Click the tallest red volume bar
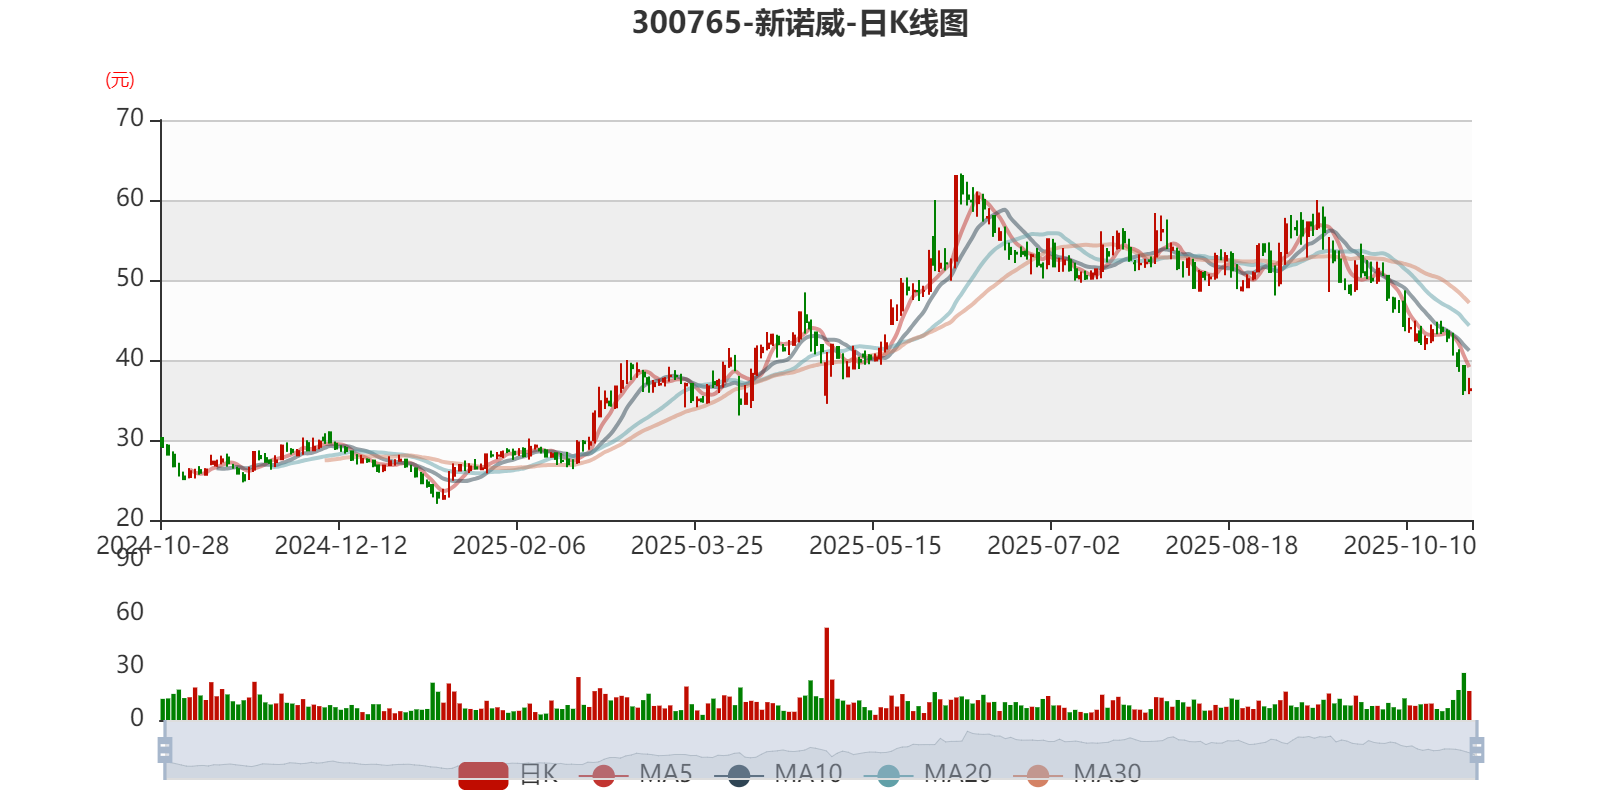 click(827, 674)
